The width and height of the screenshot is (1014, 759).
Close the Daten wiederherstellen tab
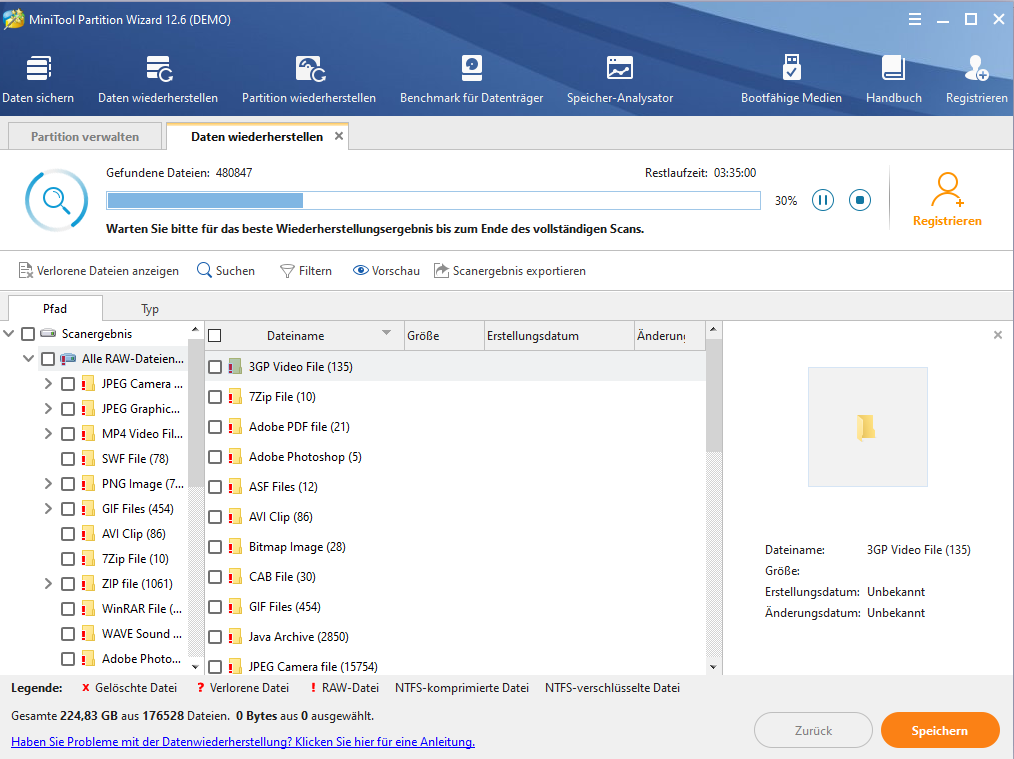tap(339, 136)
